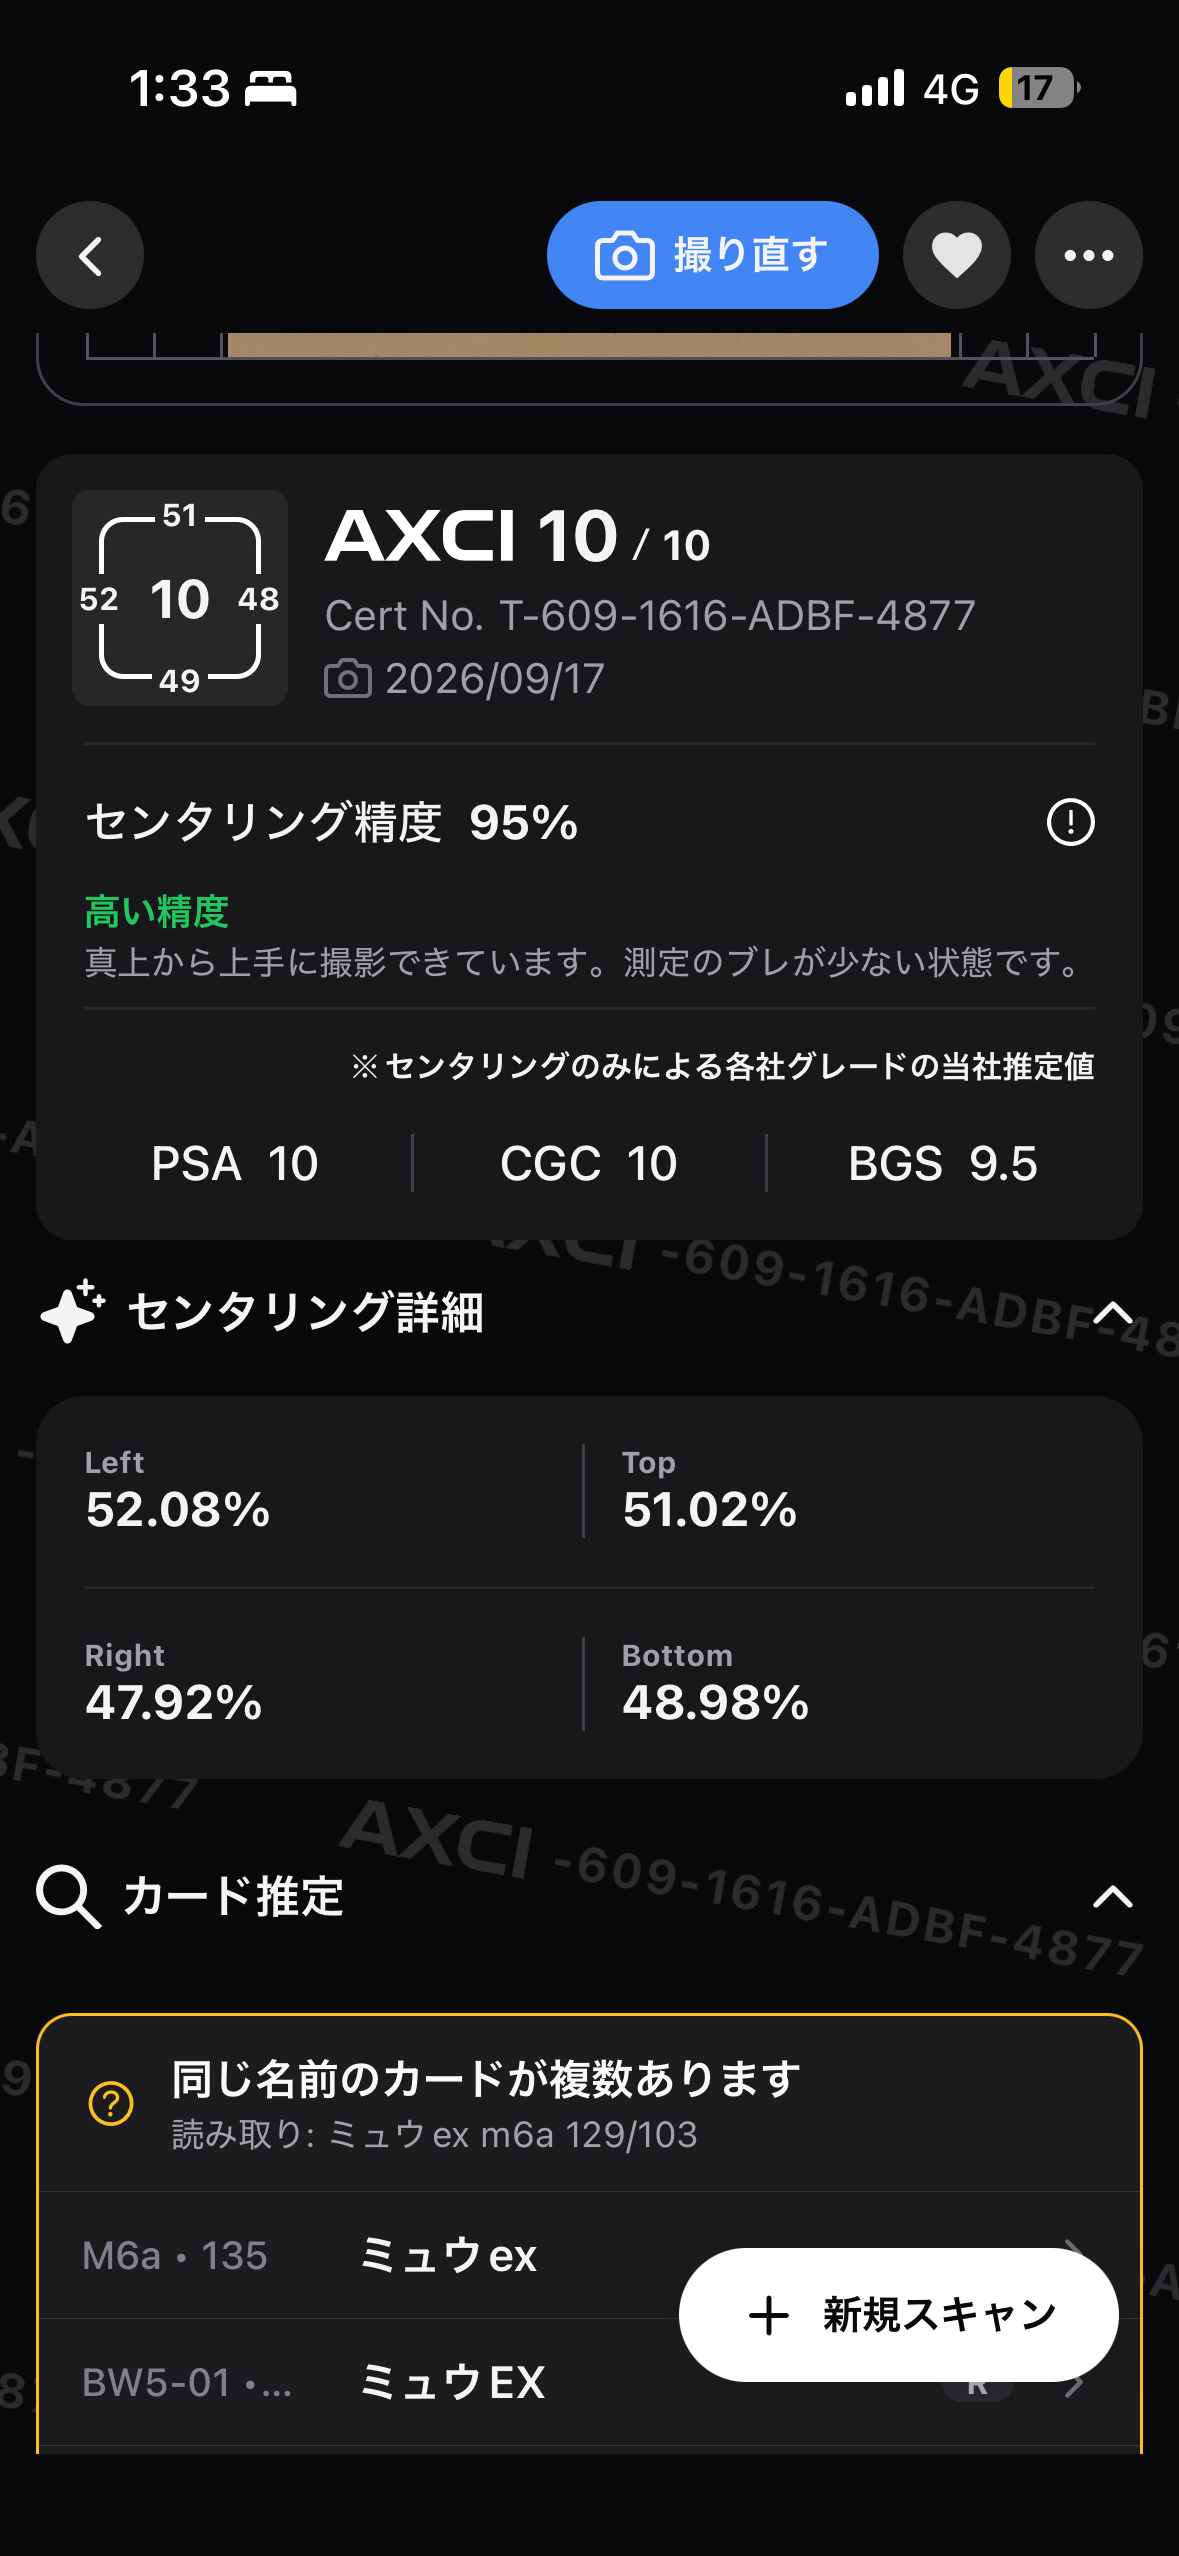1179x2556 pixels.
Task: Start a new scan with 新規スキャン
Action: tap(898, 2315)
